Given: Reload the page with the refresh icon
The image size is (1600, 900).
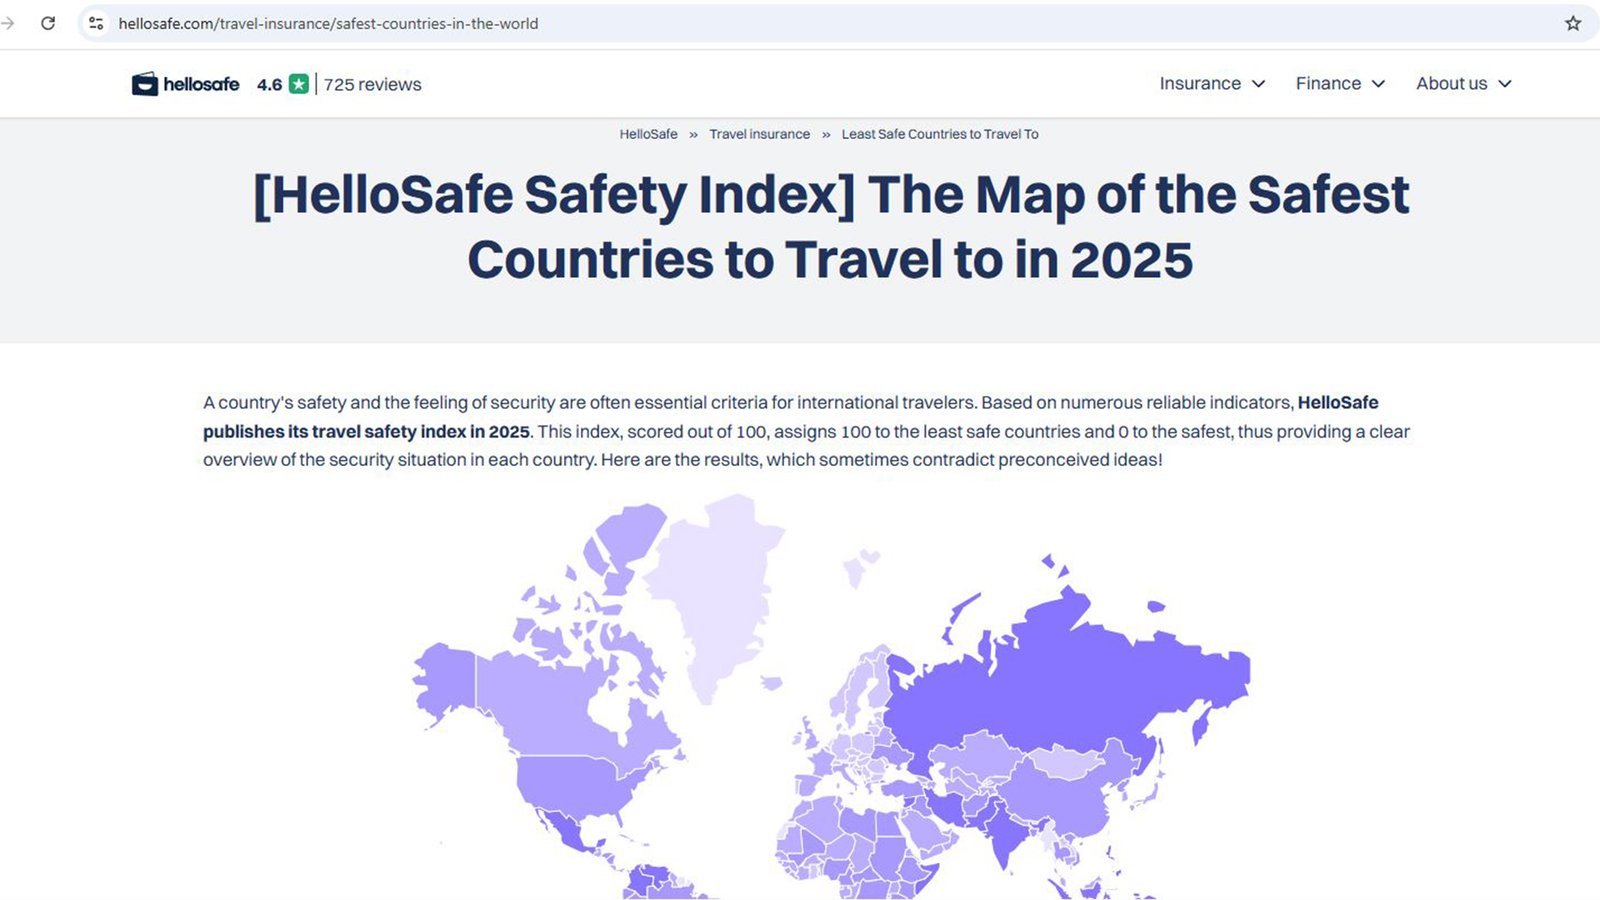Looking at the screenshot, I should [x=47, y=23].
